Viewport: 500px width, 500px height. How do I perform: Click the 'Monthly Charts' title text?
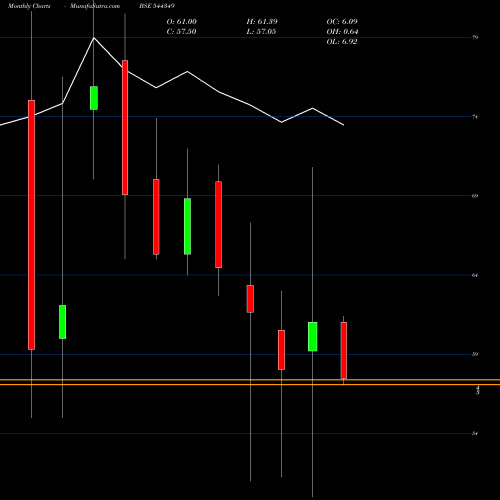(x=29, y=6)
